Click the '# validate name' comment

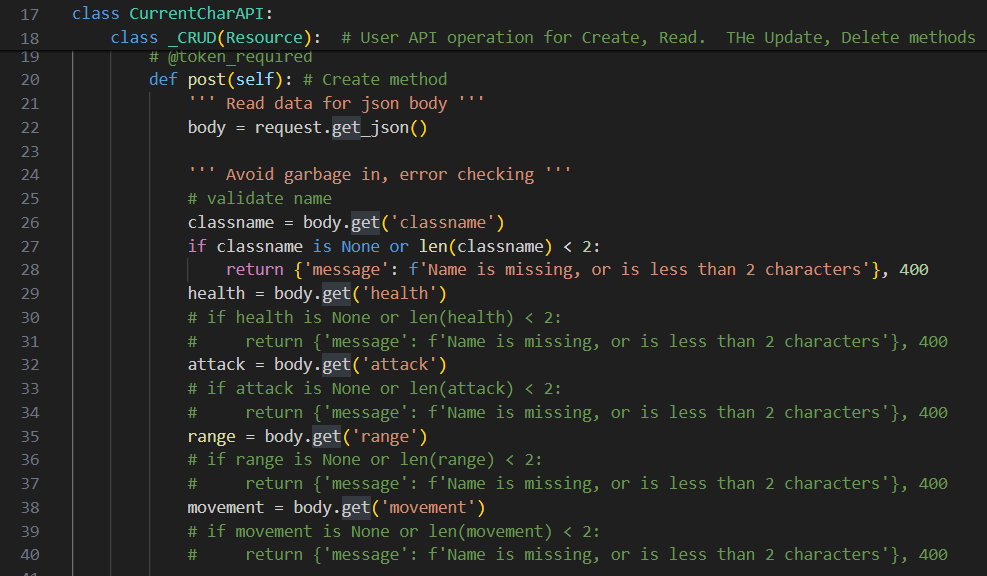tap(259, 199)
